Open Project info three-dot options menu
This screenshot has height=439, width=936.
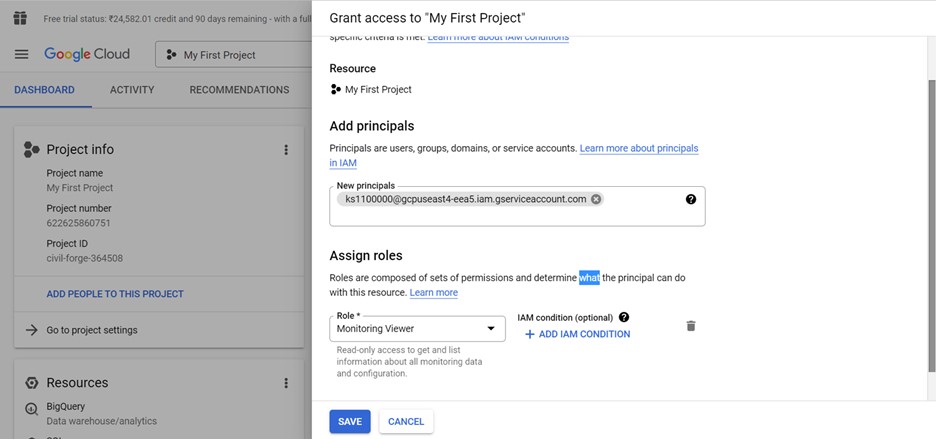coord(285,150)
